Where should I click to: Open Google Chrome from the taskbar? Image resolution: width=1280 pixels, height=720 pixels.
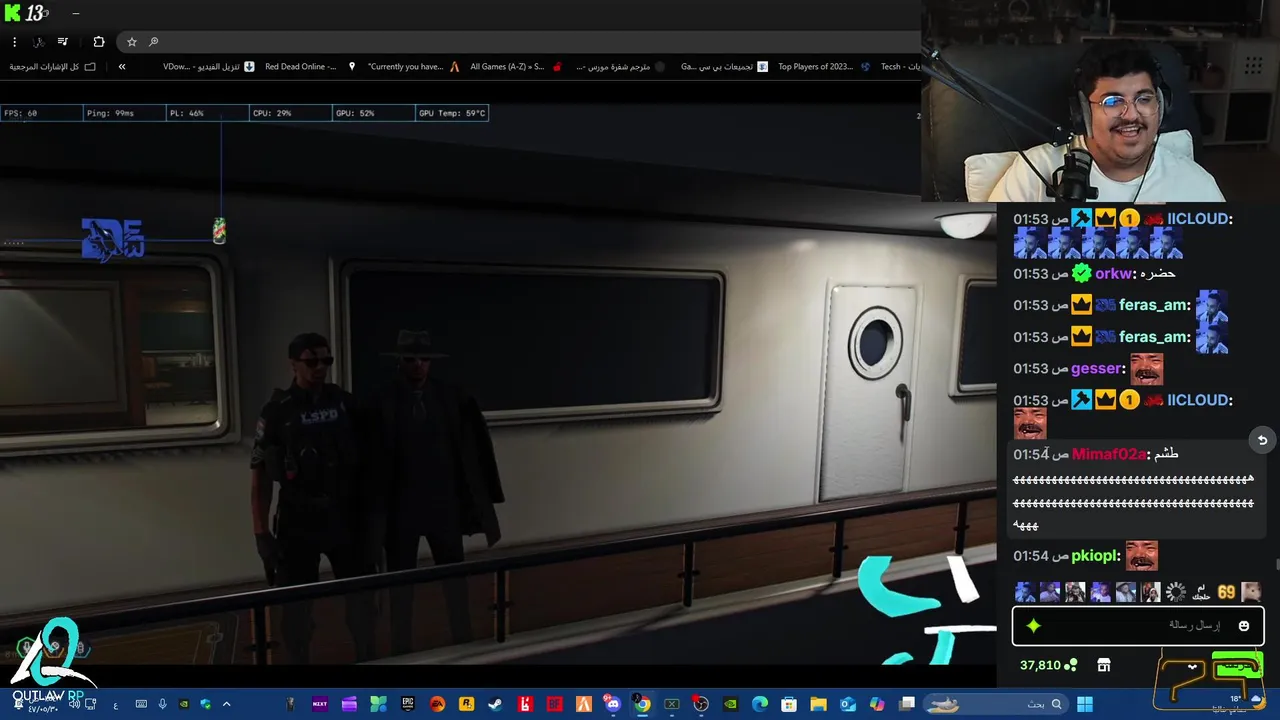tap(643, 704)
